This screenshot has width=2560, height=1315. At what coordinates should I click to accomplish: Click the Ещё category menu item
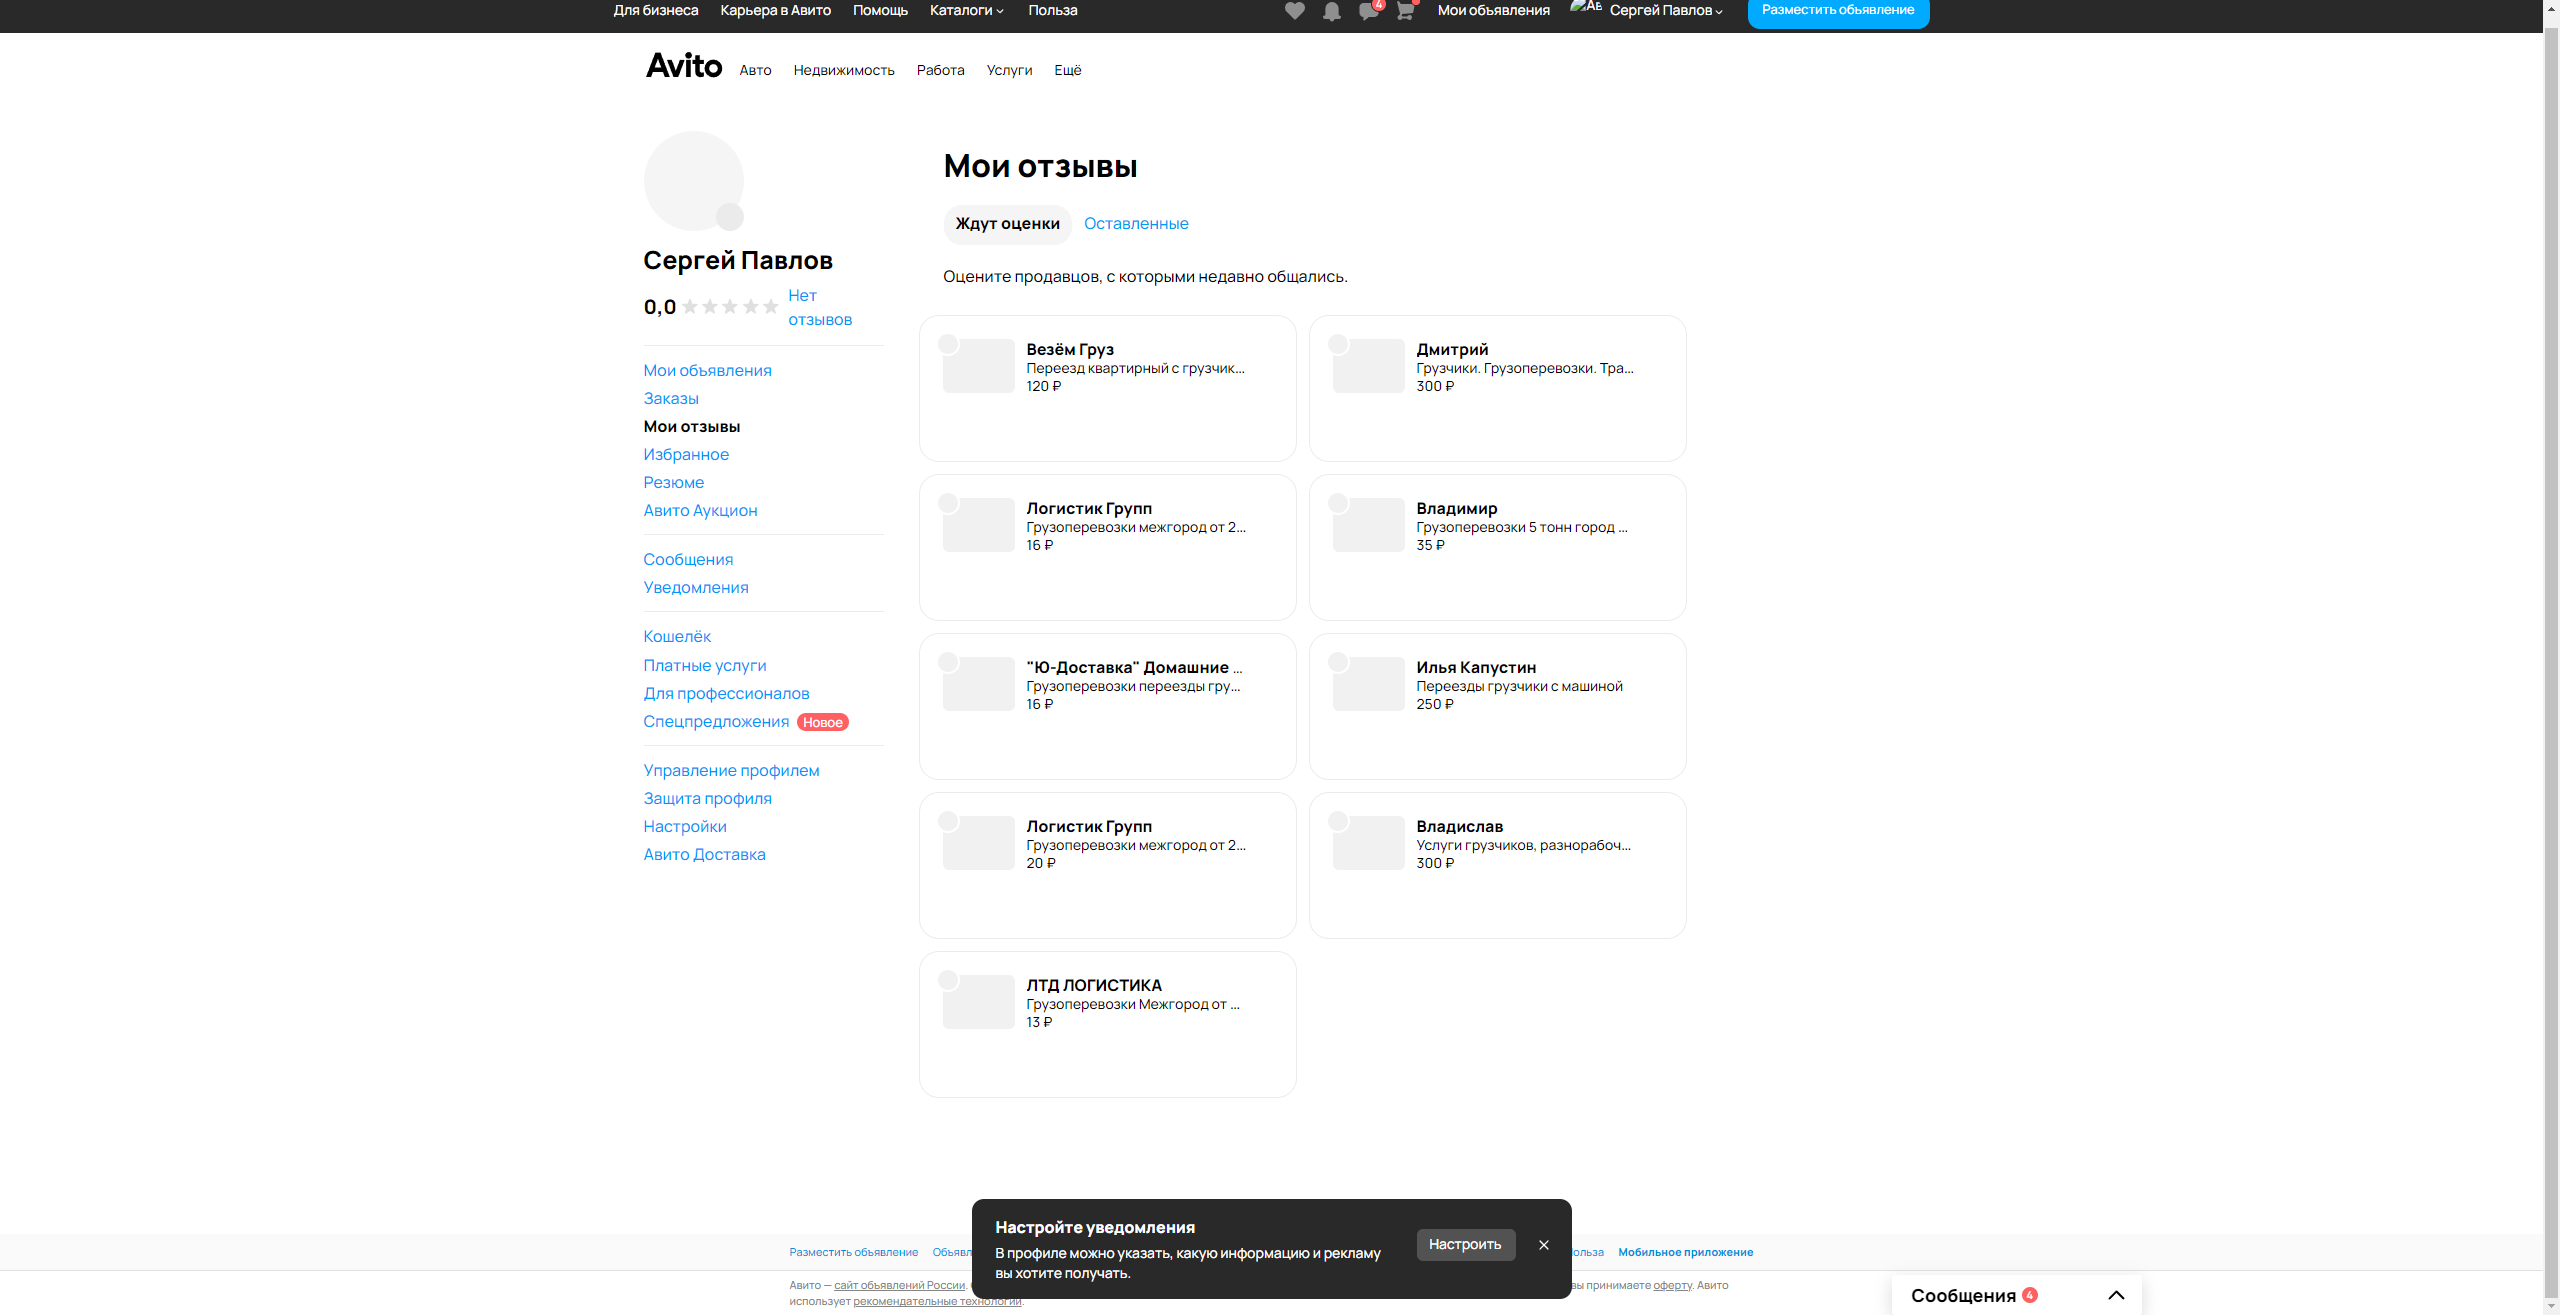(1067, 70)
